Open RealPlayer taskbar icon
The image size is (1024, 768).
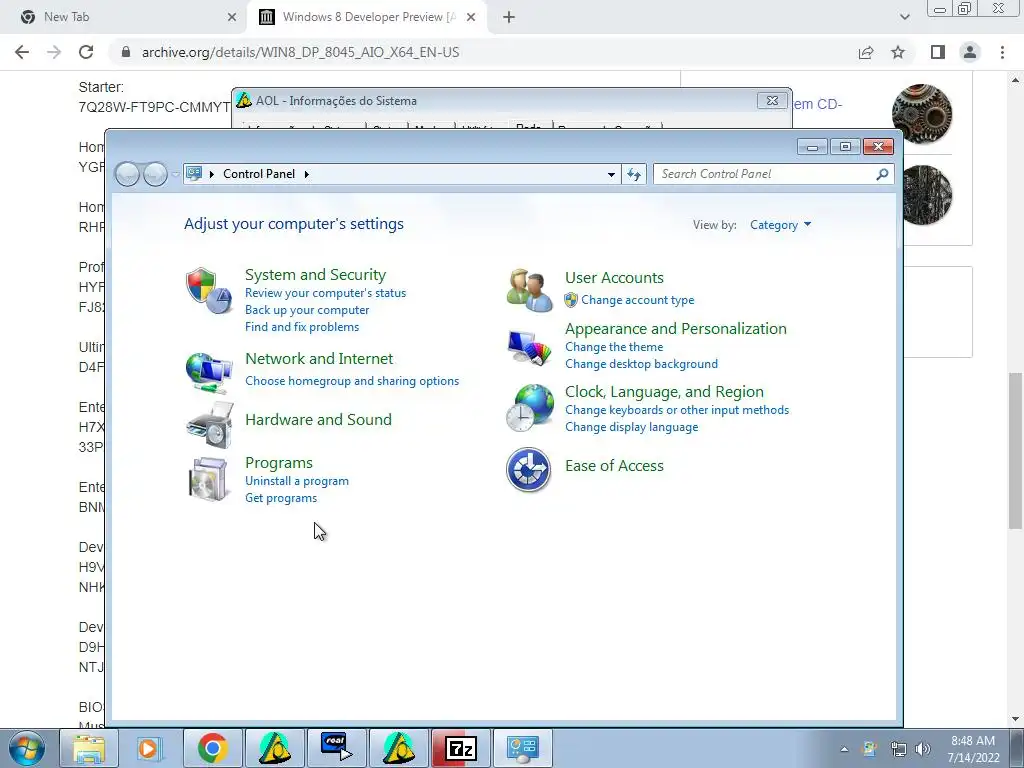(x=336, y=748)
